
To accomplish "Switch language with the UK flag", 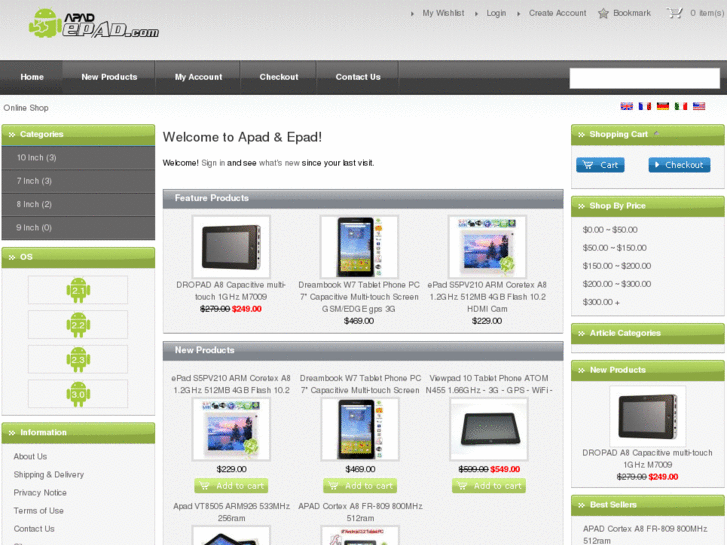I will (626, 106).
